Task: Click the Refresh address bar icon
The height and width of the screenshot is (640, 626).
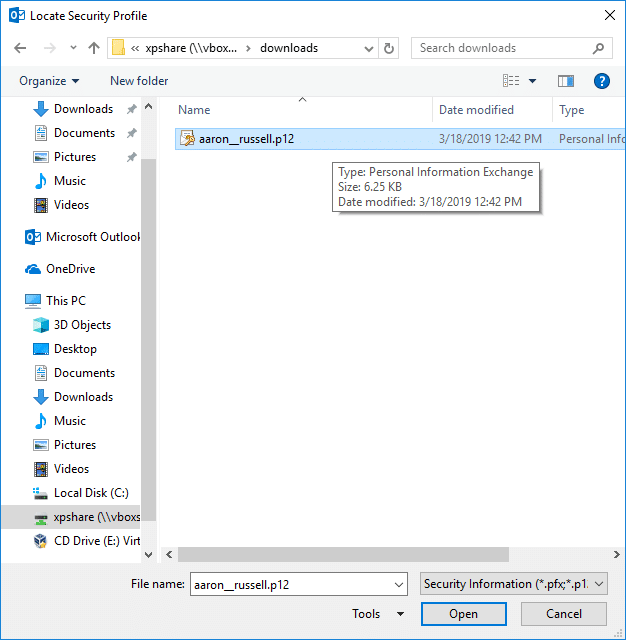Action: coord(389,48)
